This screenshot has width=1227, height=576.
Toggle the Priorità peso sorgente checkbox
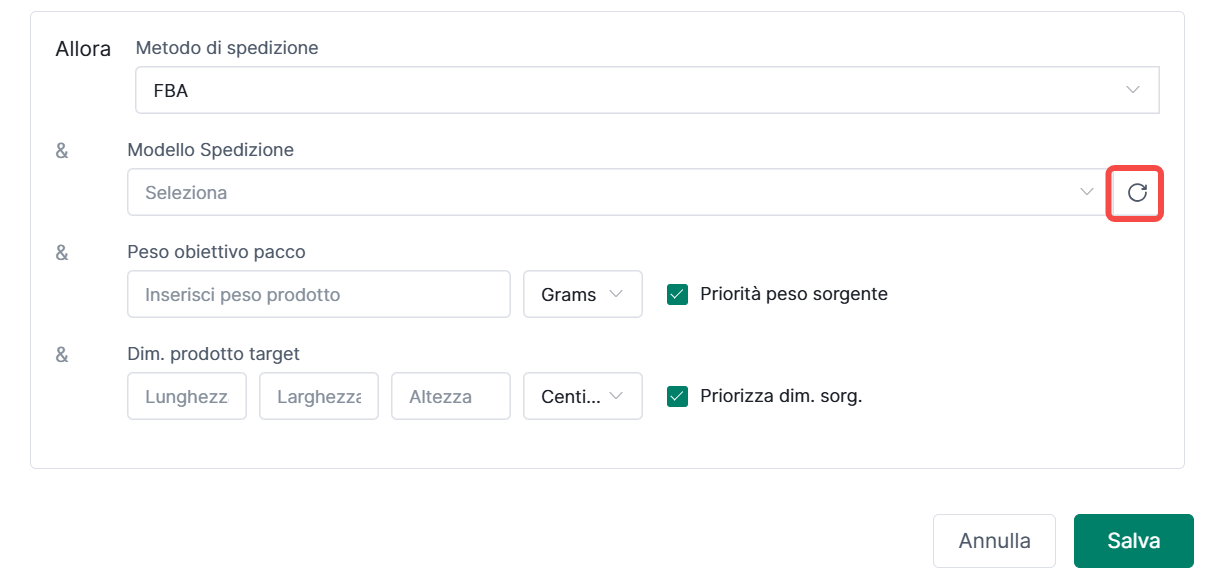678,294
